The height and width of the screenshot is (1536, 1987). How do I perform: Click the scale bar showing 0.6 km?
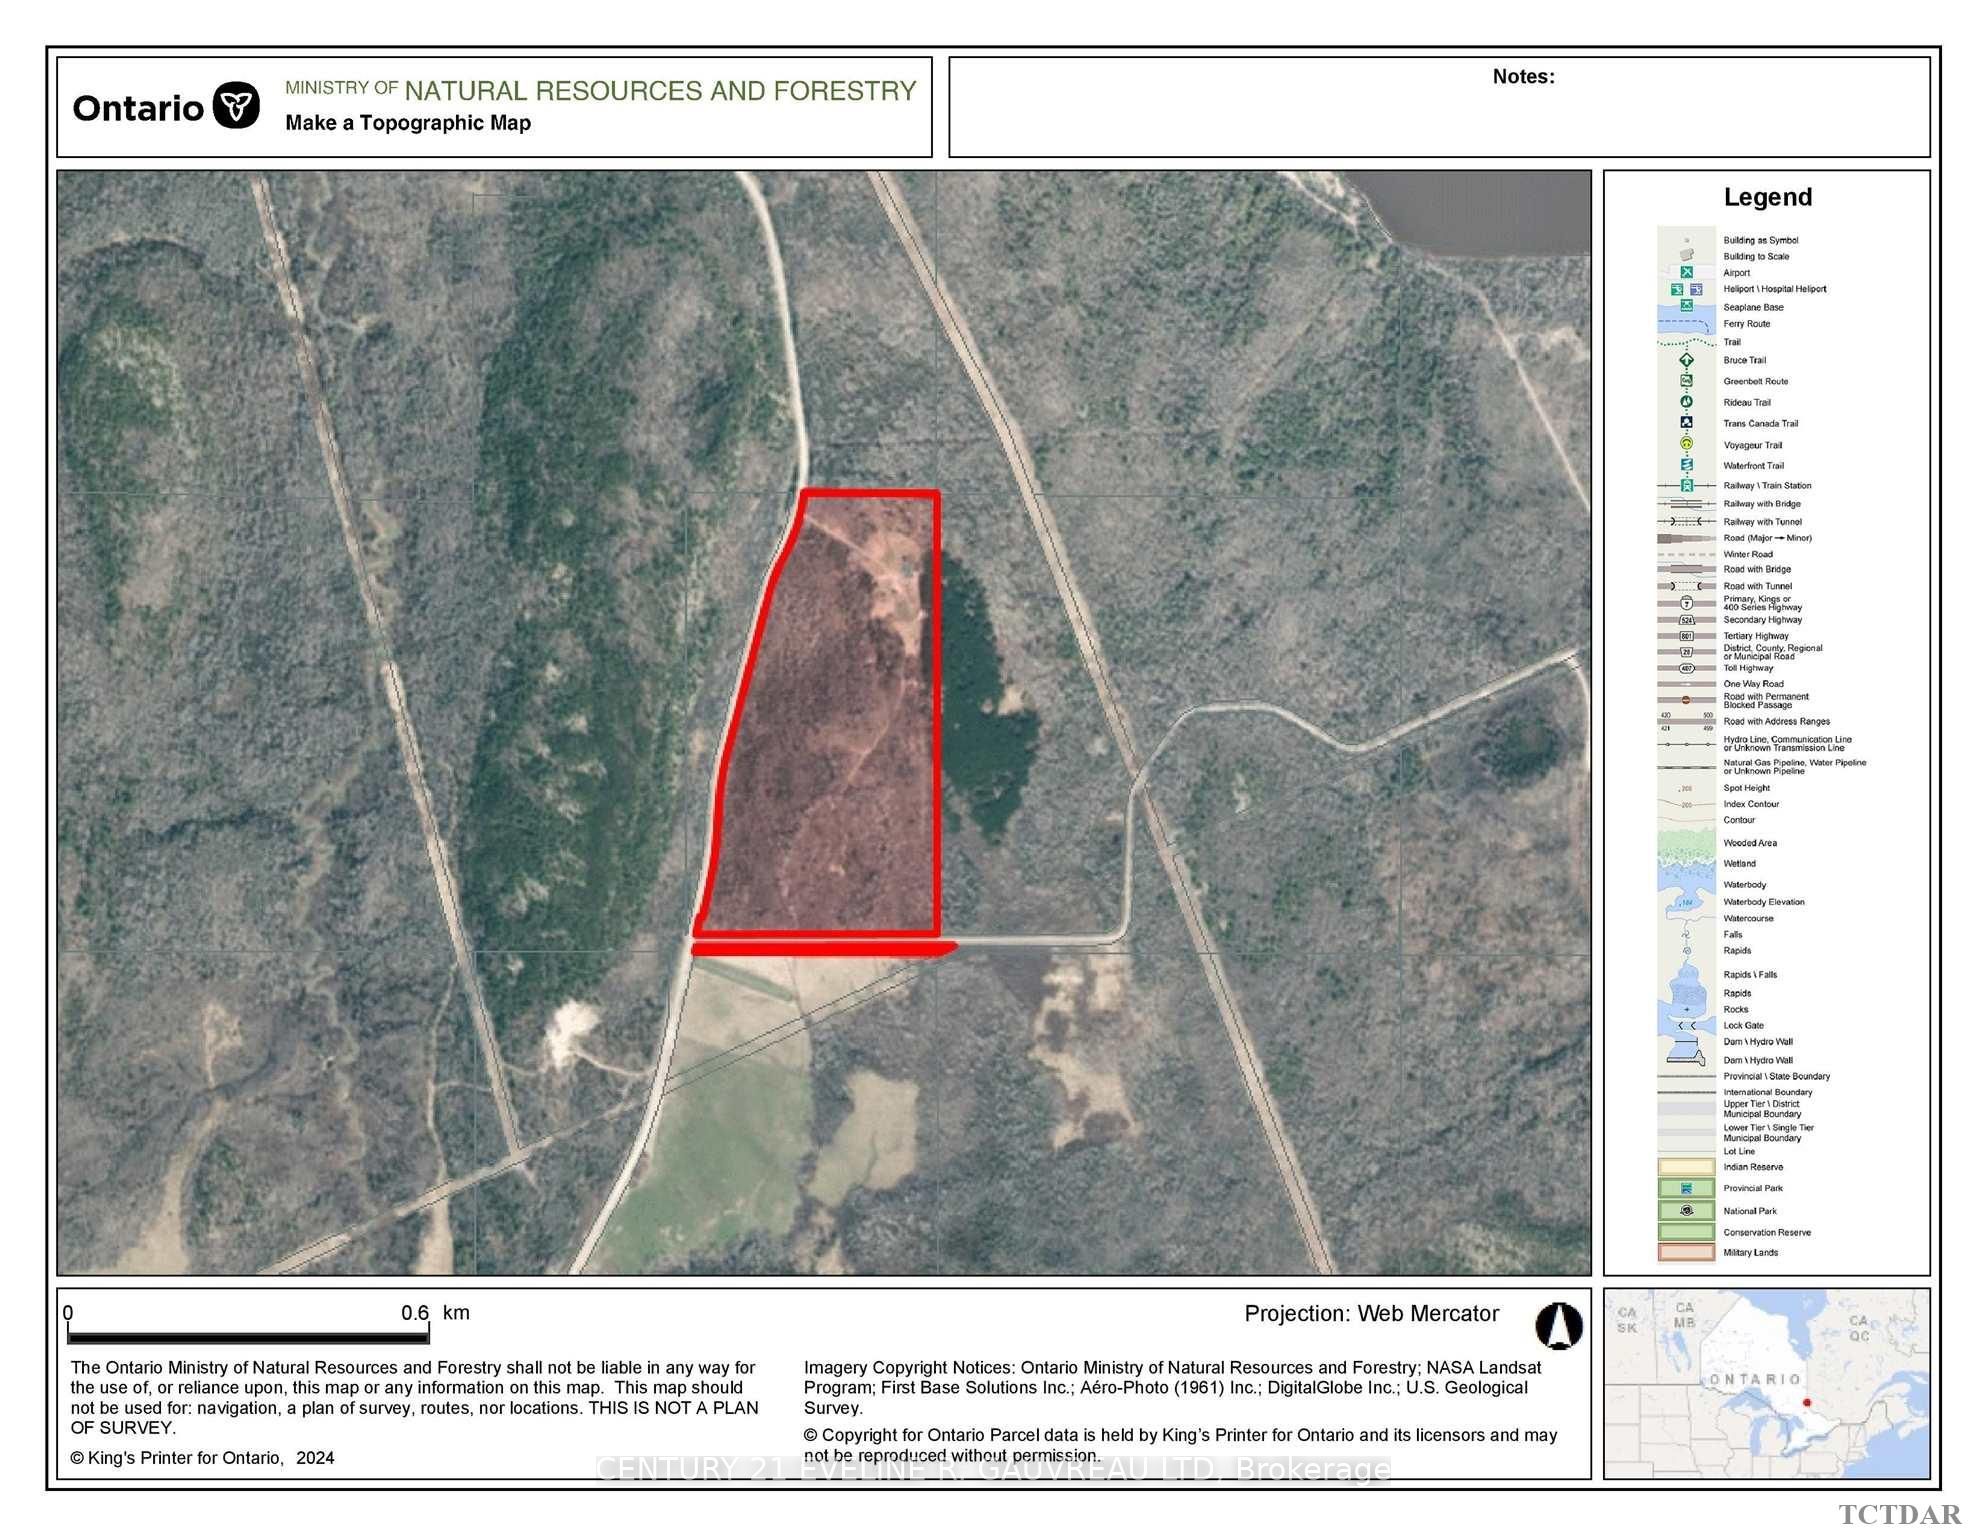[x=248, y=1335]
